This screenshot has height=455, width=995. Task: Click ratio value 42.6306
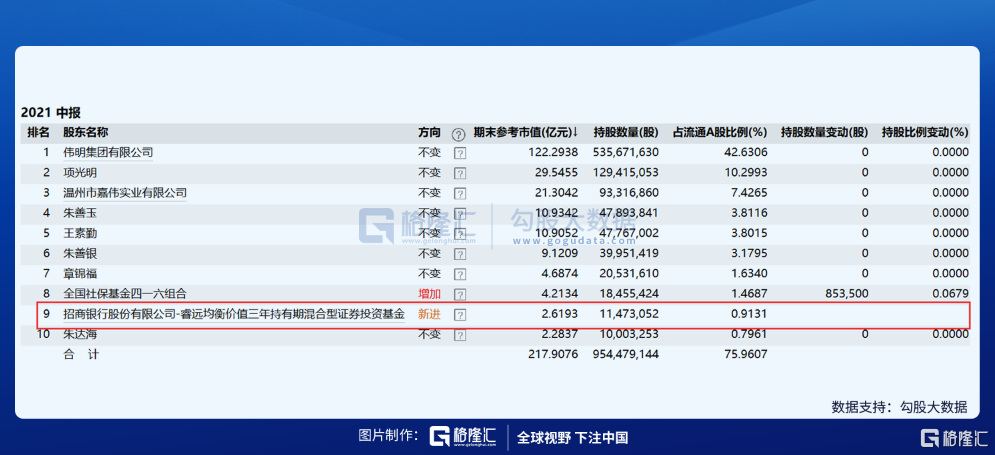click(x=746, y=152)
